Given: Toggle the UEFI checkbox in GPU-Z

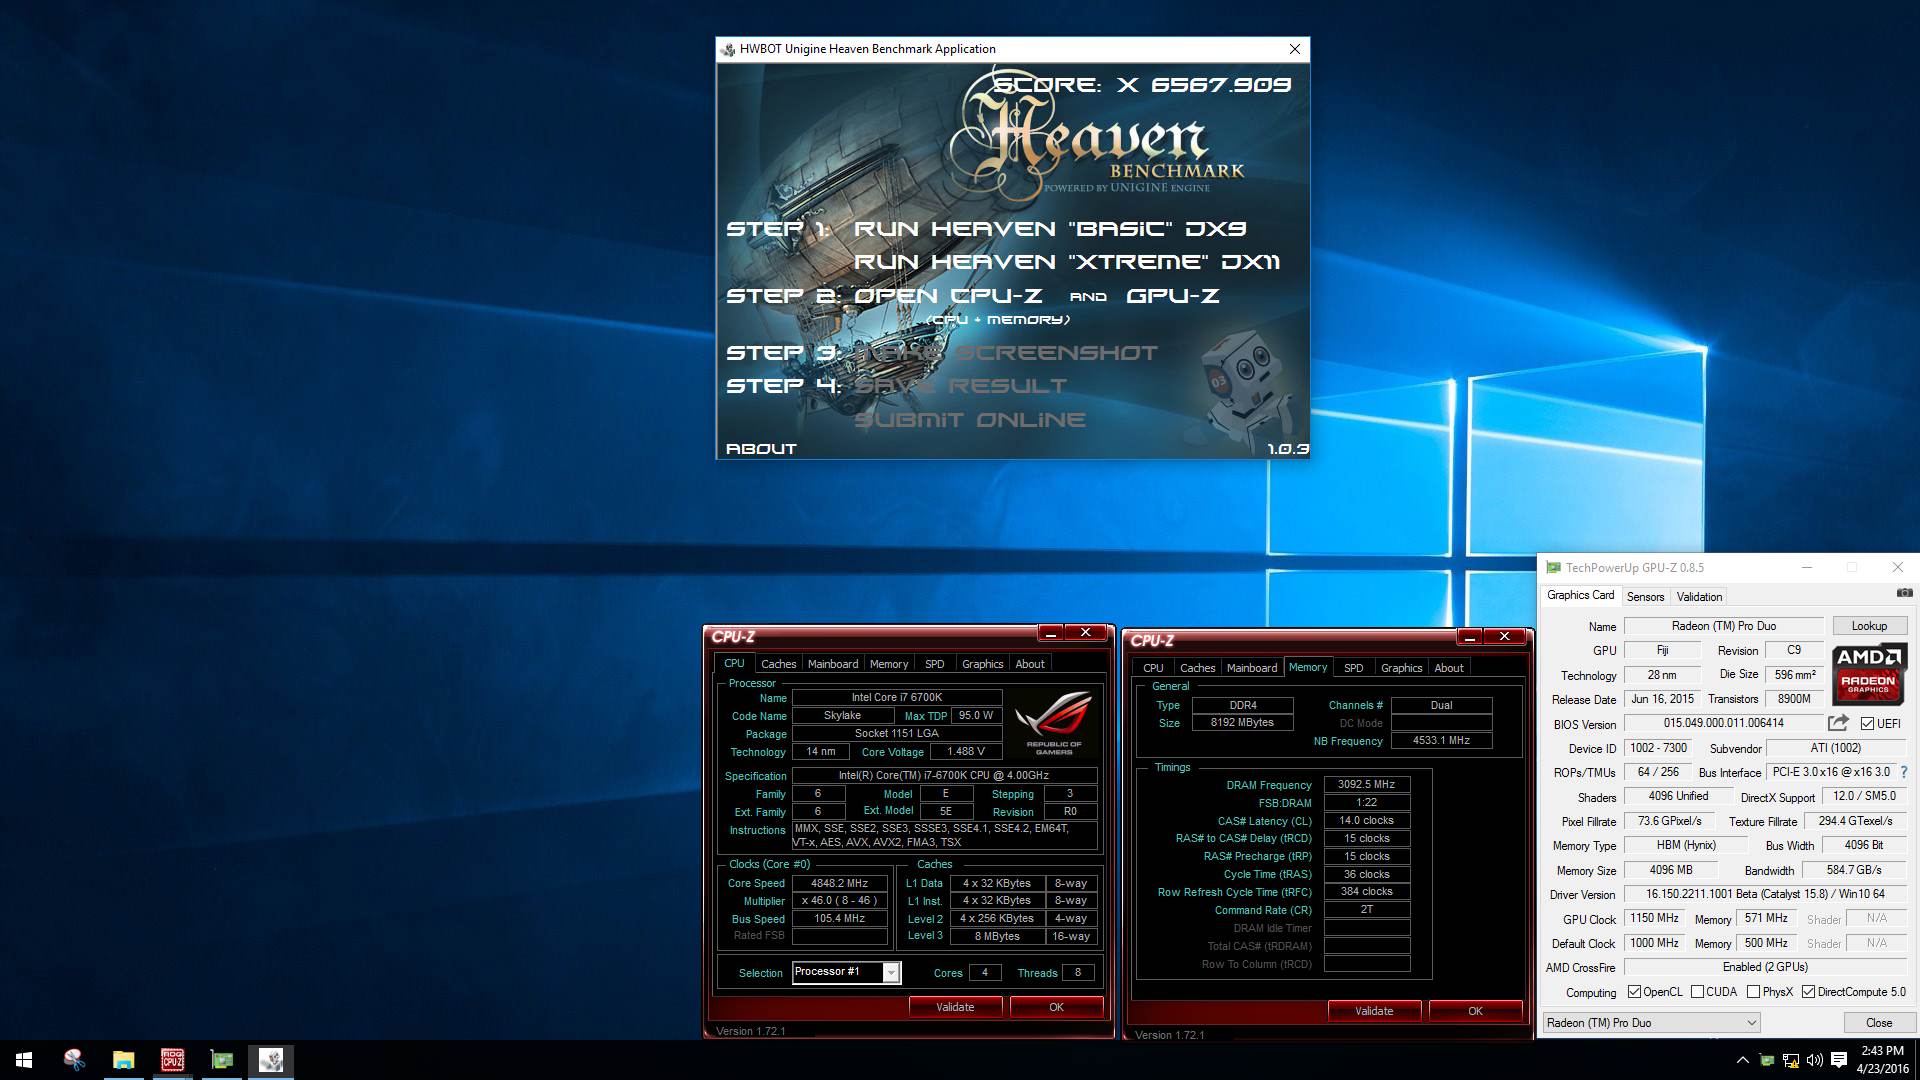Looking at the screenshot, I should click(x=1867, y=724).
